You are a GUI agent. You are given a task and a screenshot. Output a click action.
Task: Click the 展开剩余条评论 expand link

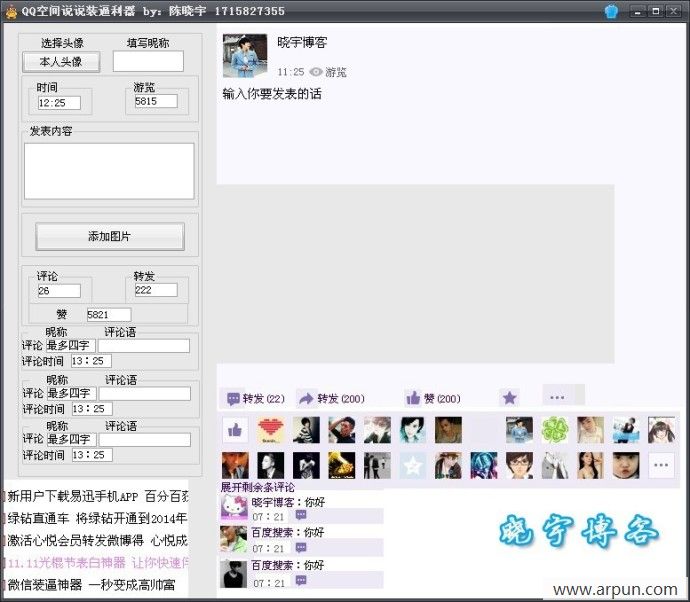(x=257, y=487)
